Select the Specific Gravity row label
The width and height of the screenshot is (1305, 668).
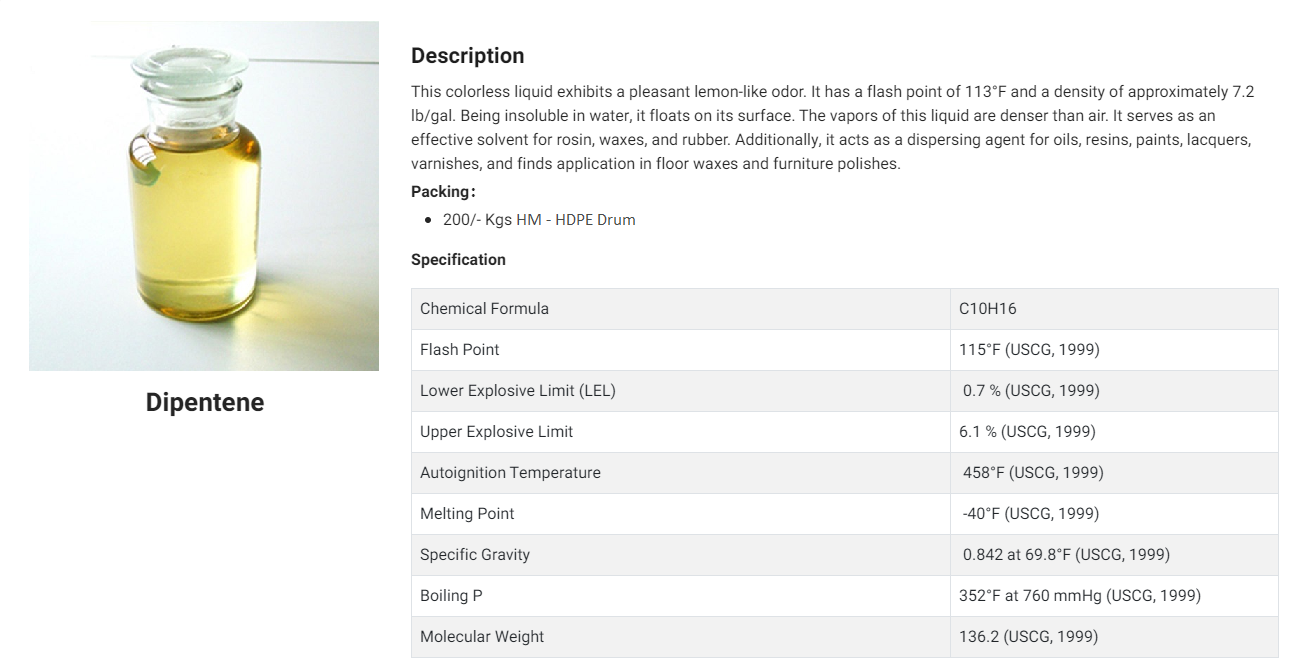(475, 555)
